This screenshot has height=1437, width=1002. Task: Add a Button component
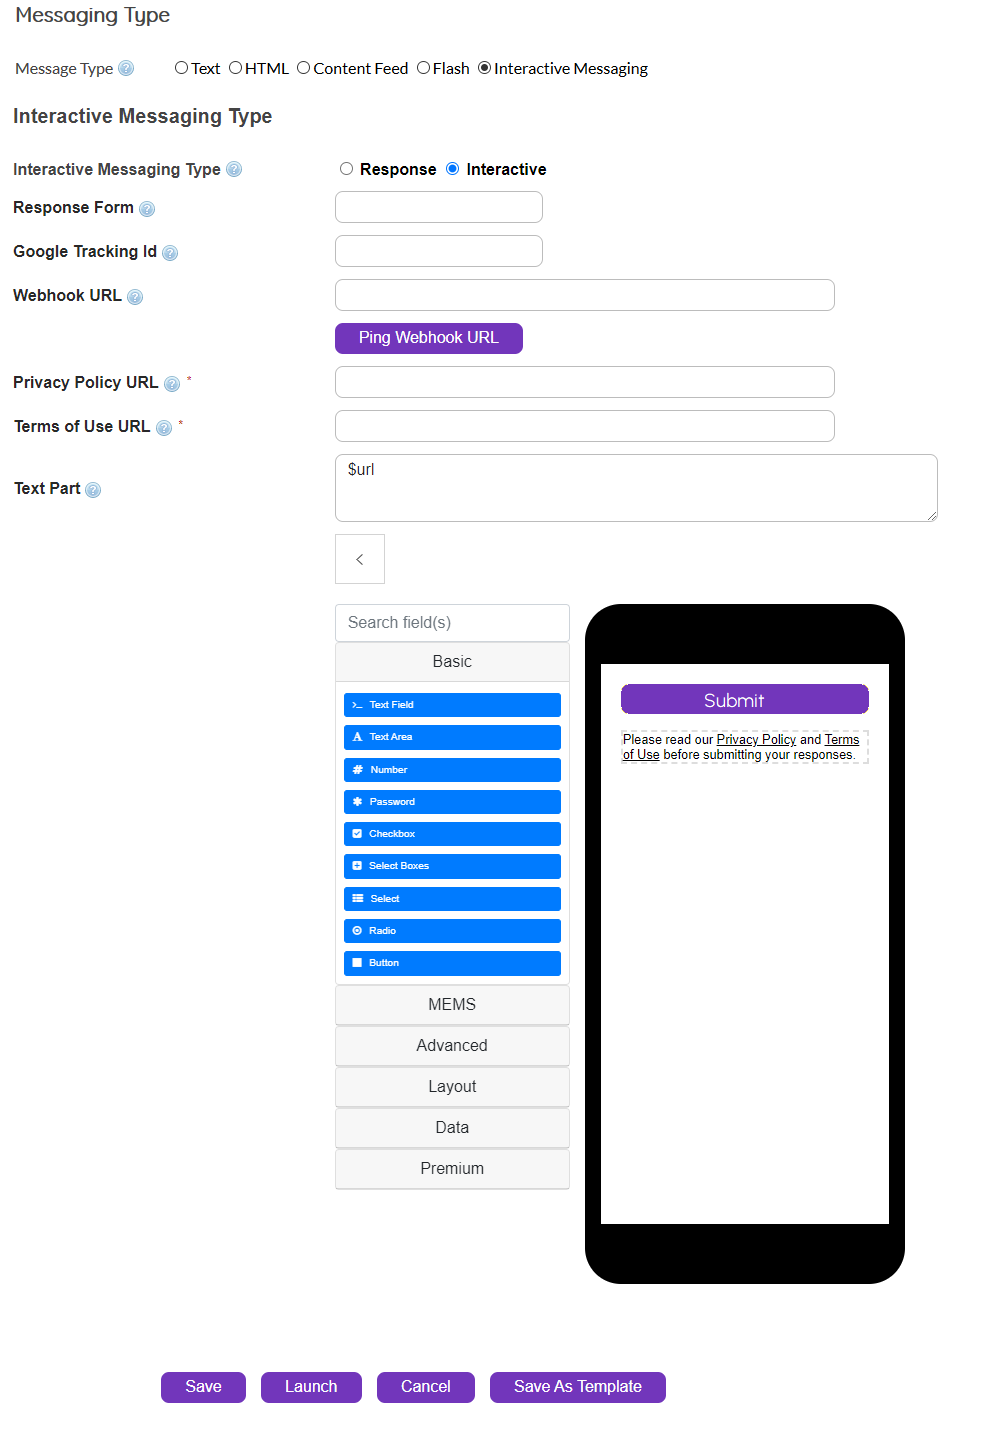[451, 962]
